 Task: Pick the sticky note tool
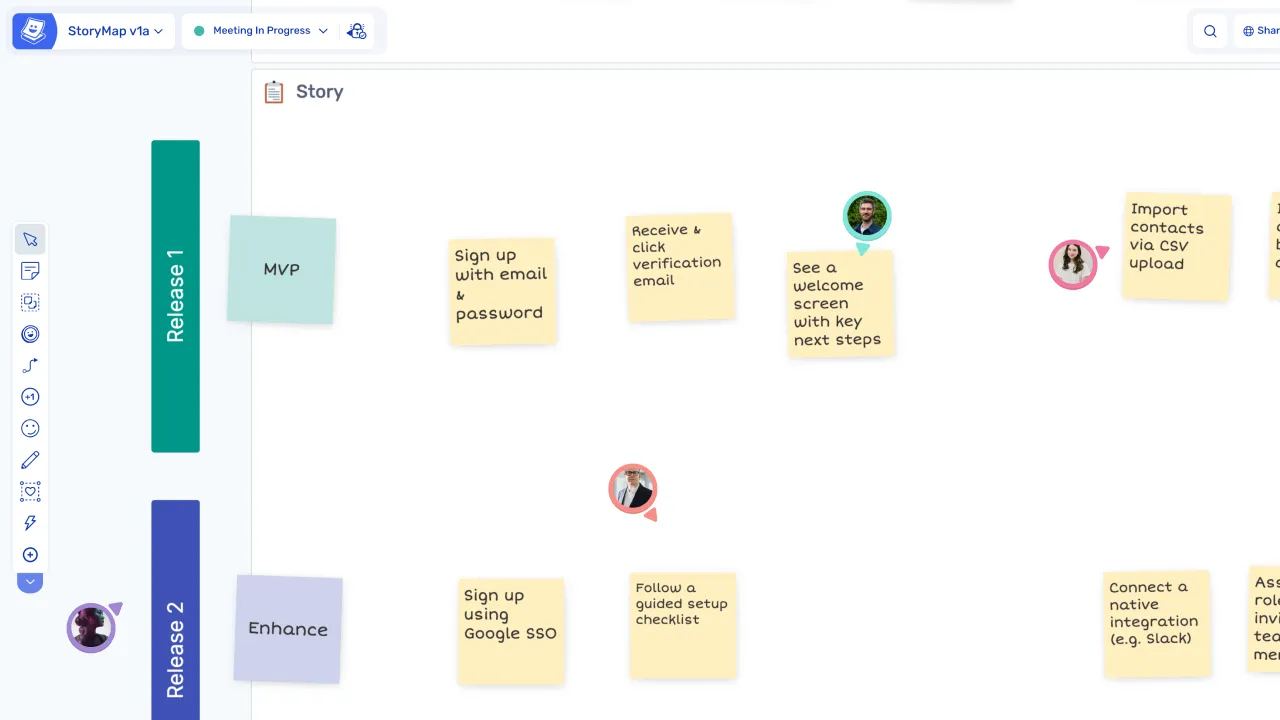point(30,271)
